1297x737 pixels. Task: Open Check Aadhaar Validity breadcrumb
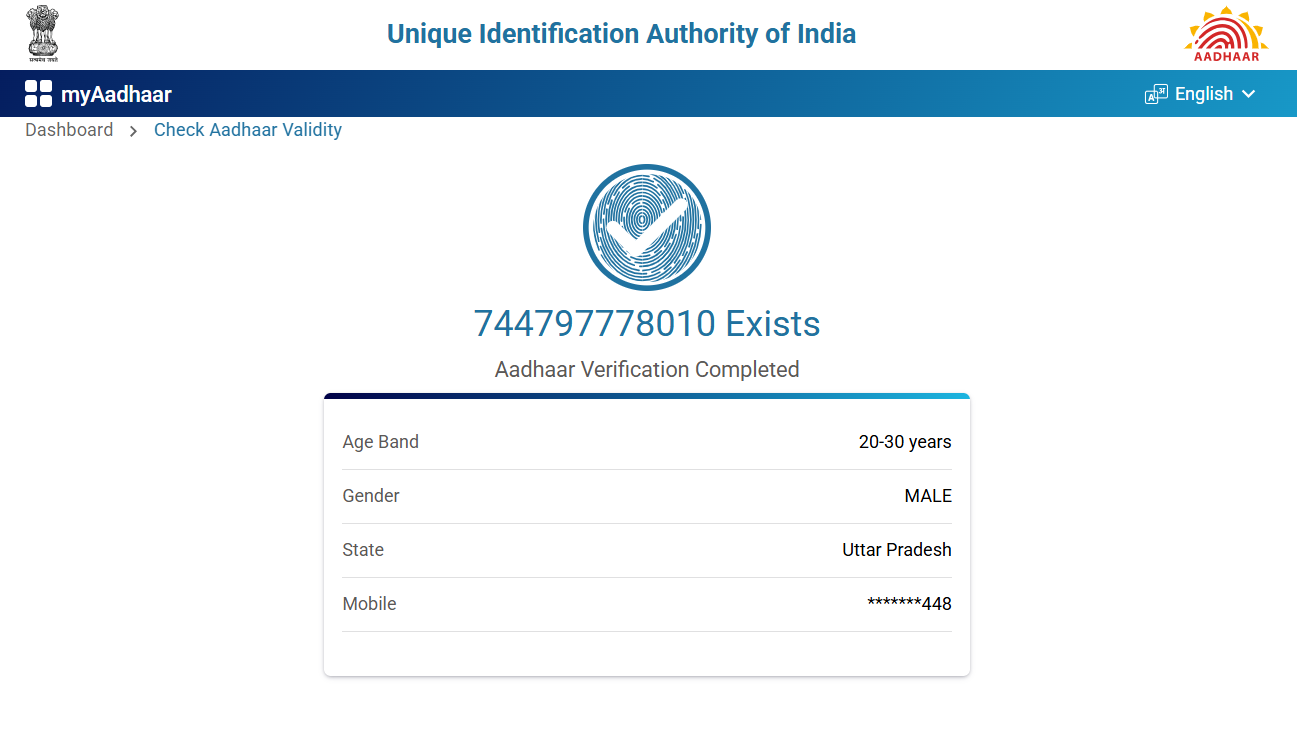click(x=248, y=130)
